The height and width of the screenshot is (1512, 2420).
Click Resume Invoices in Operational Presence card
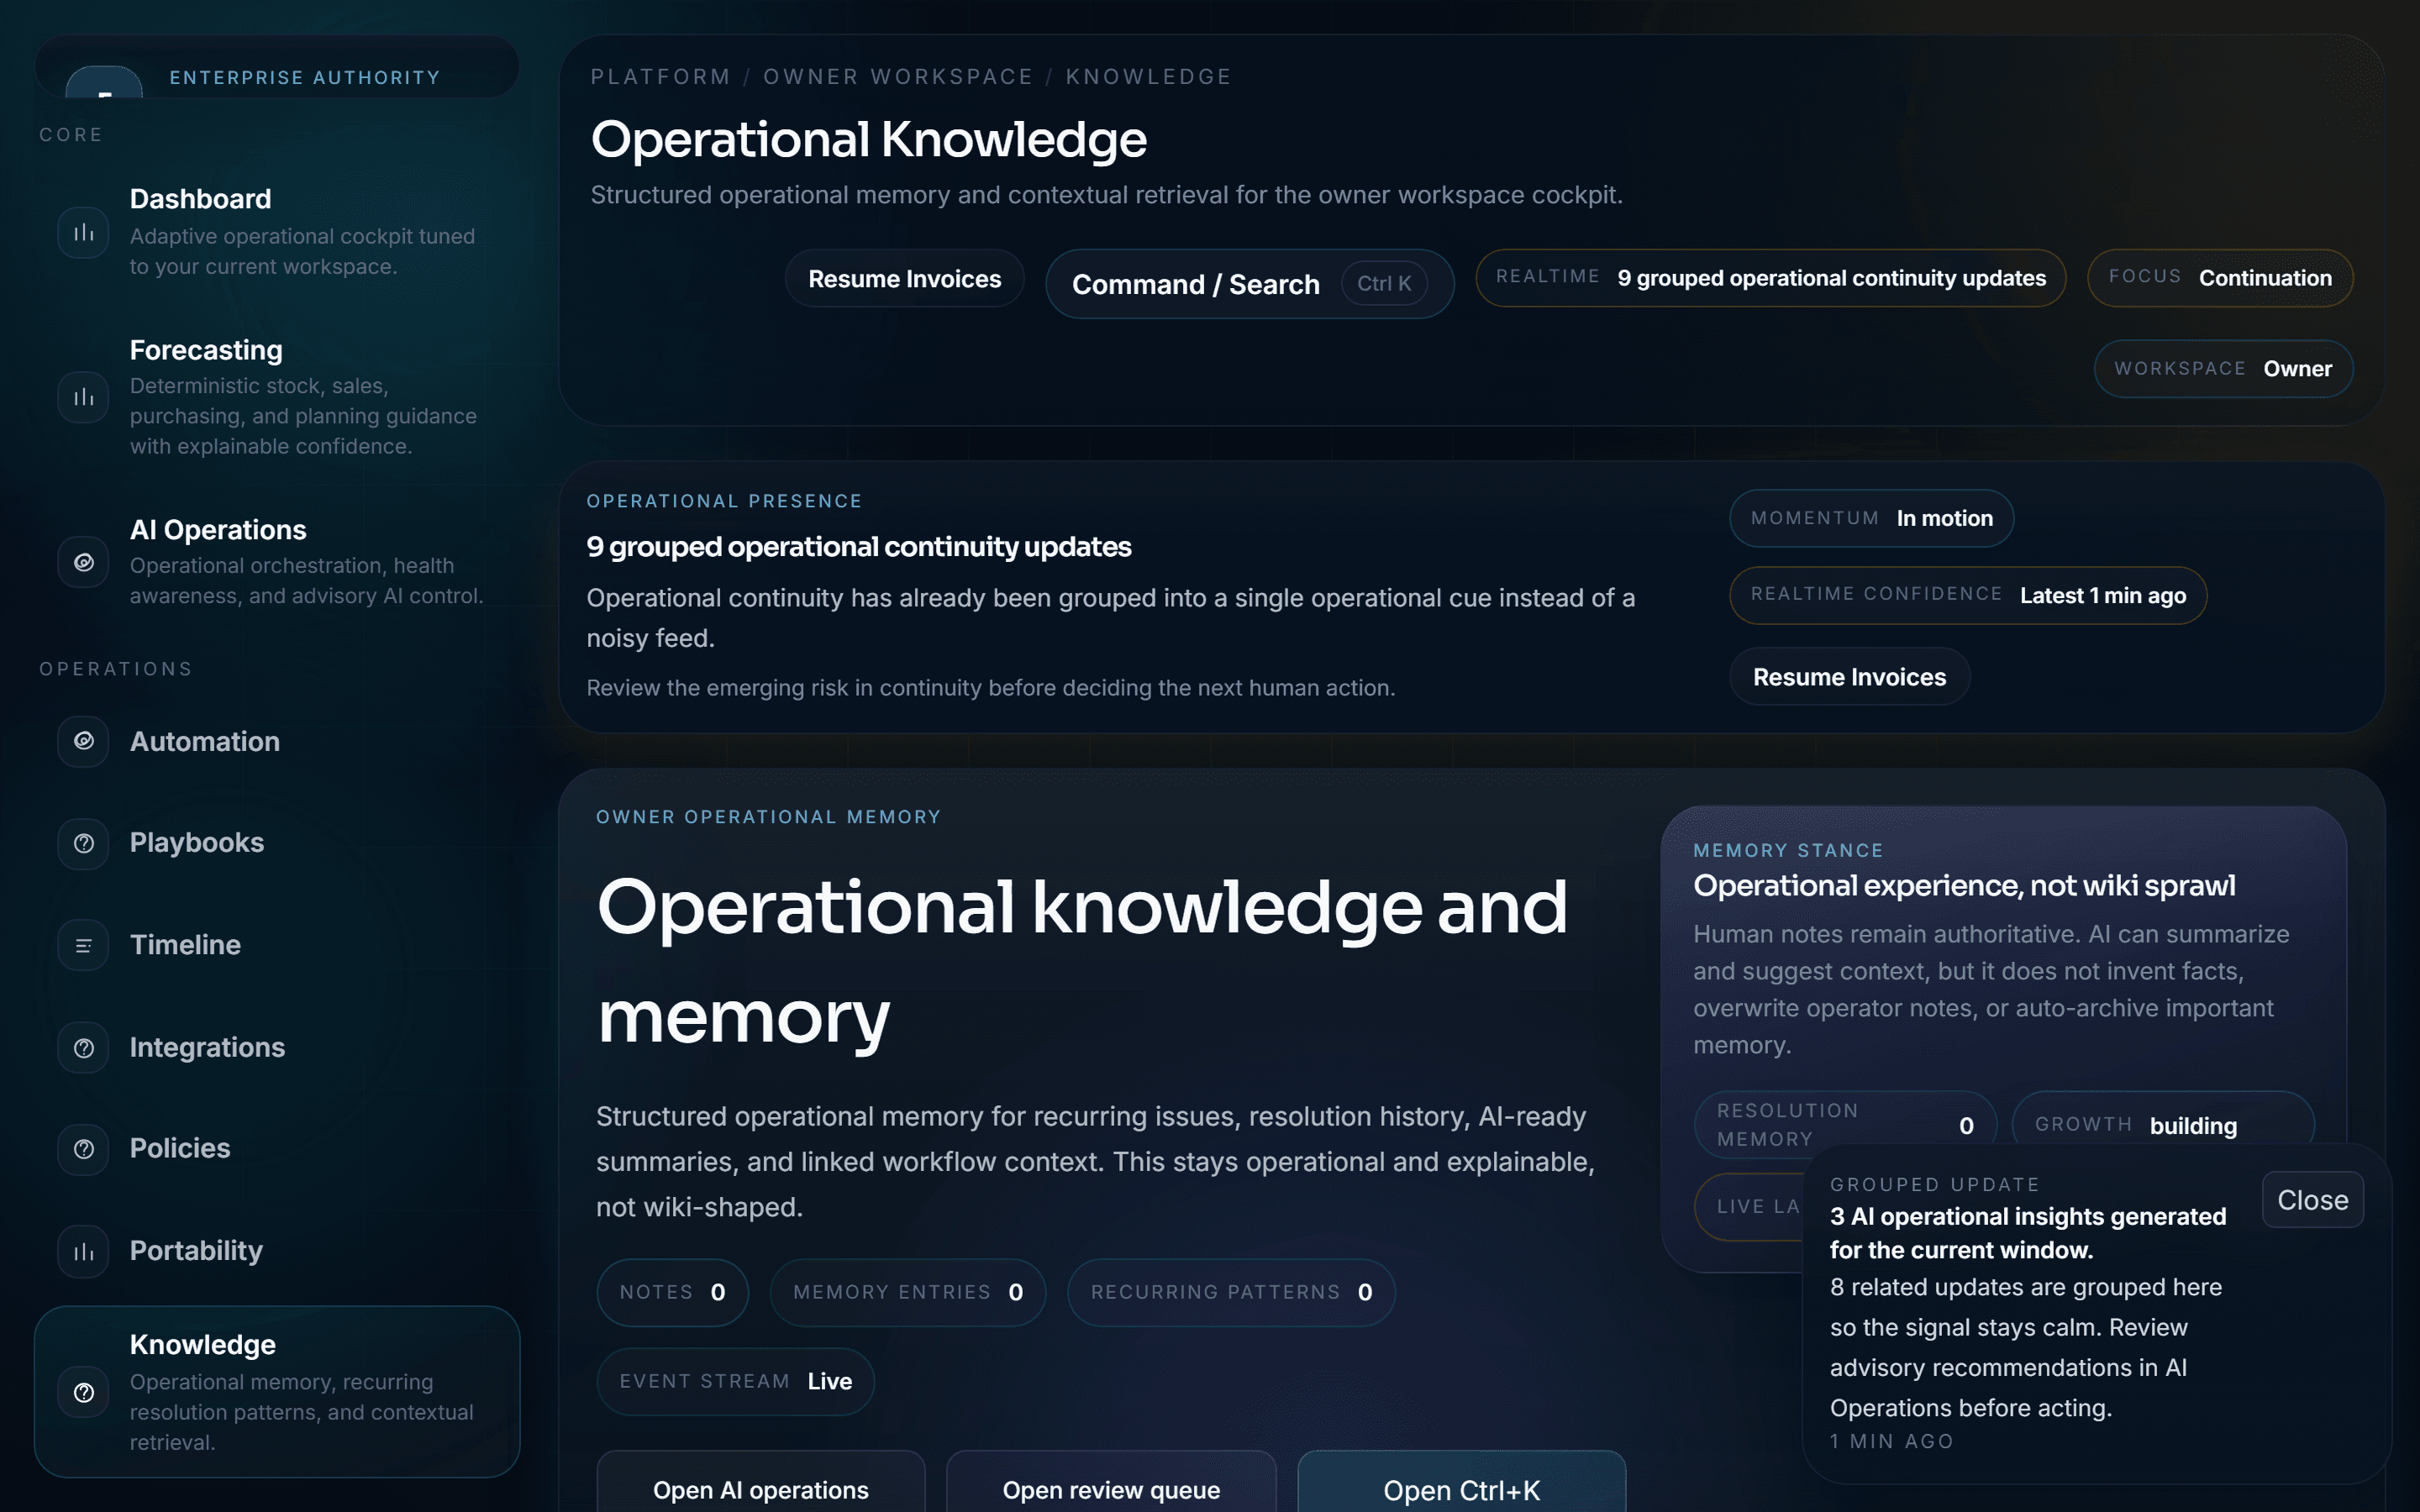coord(1849,677)
